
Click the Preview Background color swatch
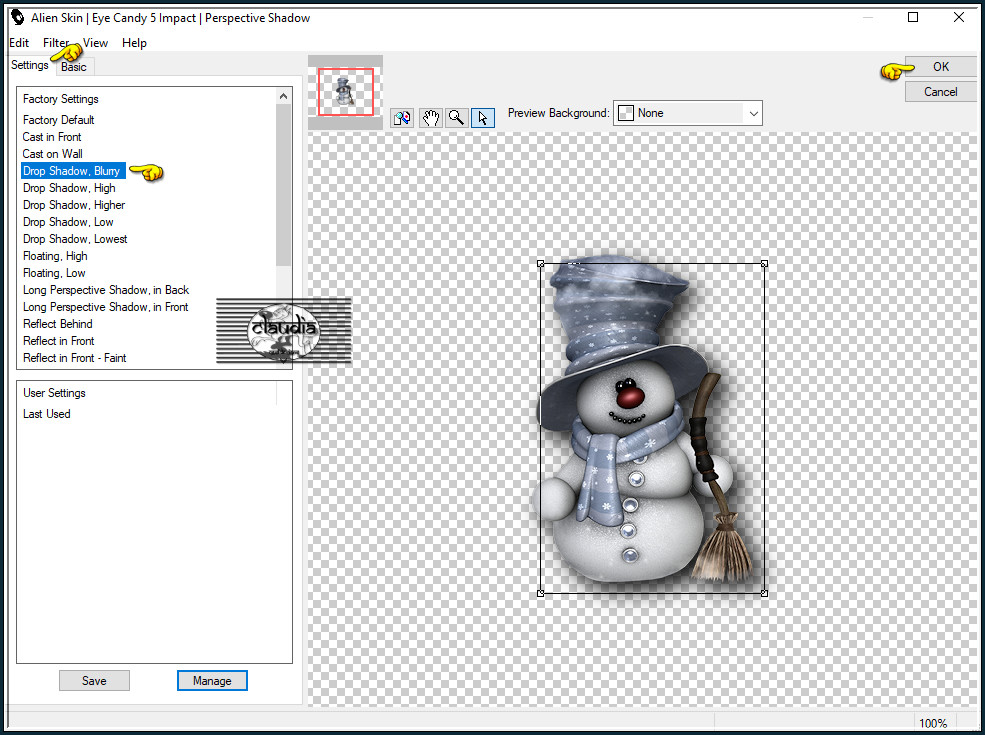coord(626,113)
